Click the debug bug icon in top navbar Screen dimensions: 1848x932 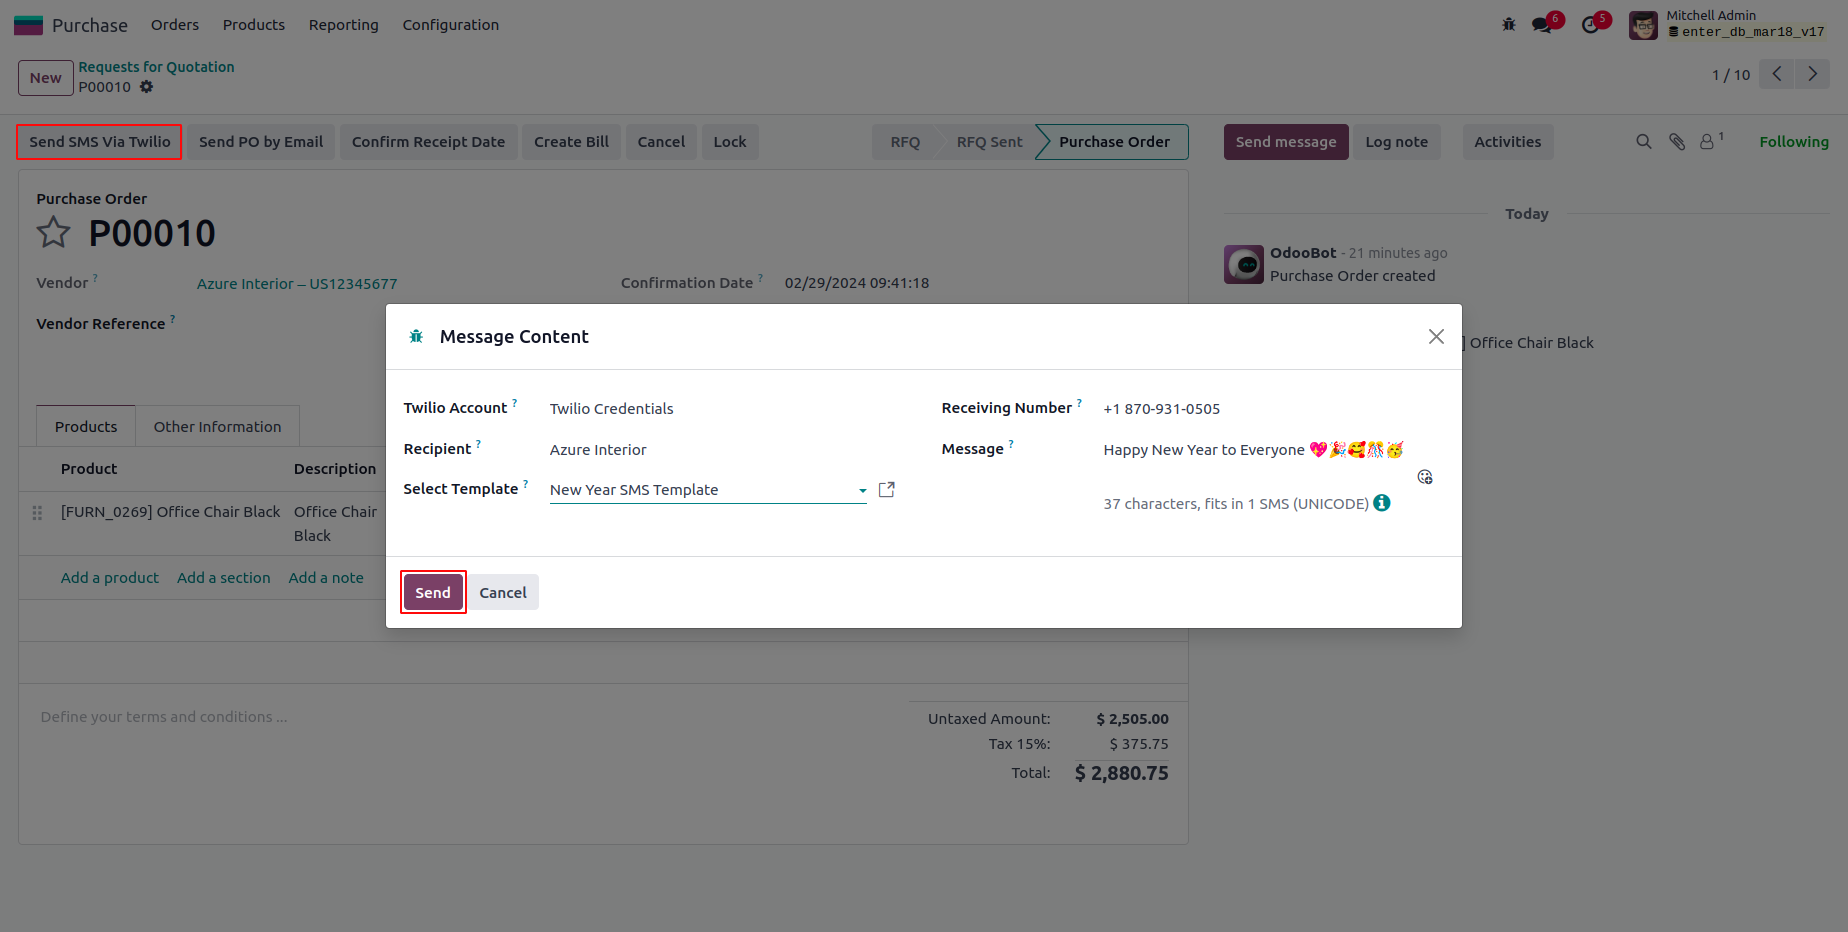tap(1508, 24)
